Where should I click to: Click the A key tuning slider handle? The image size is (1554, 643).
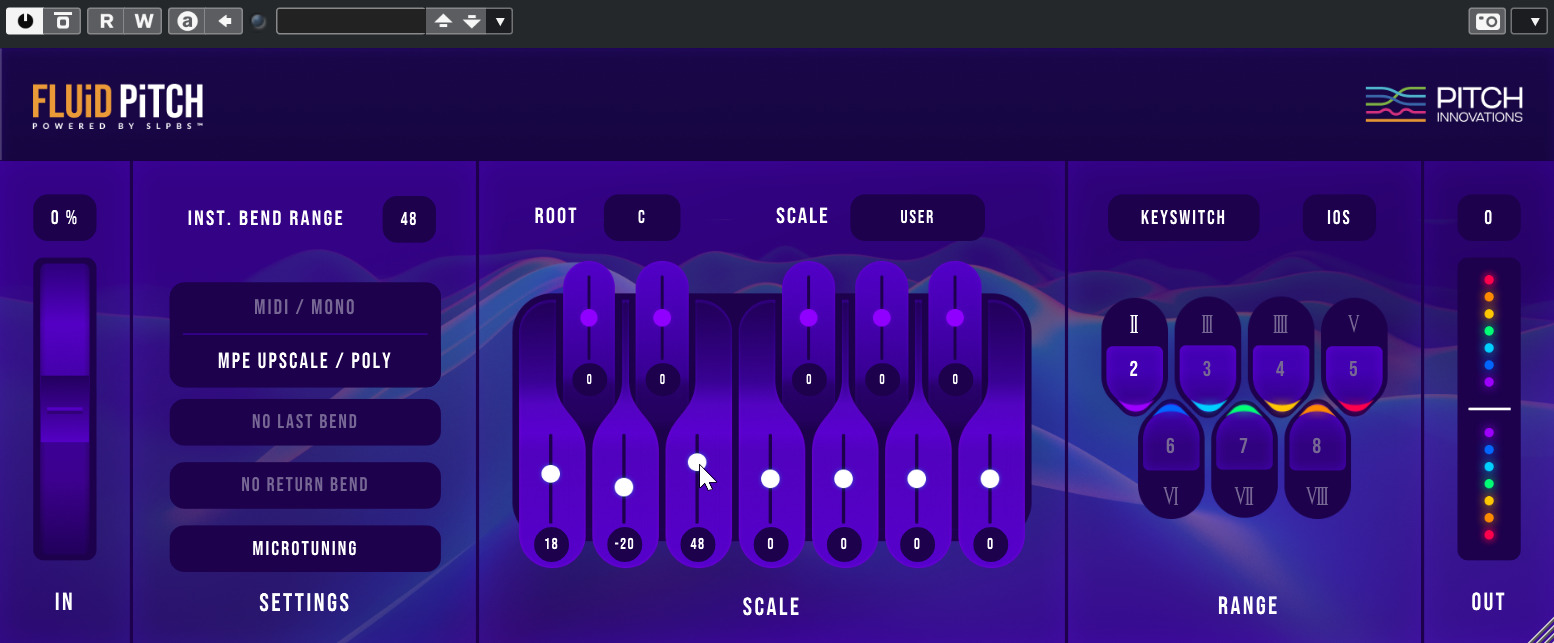(917, 479)
